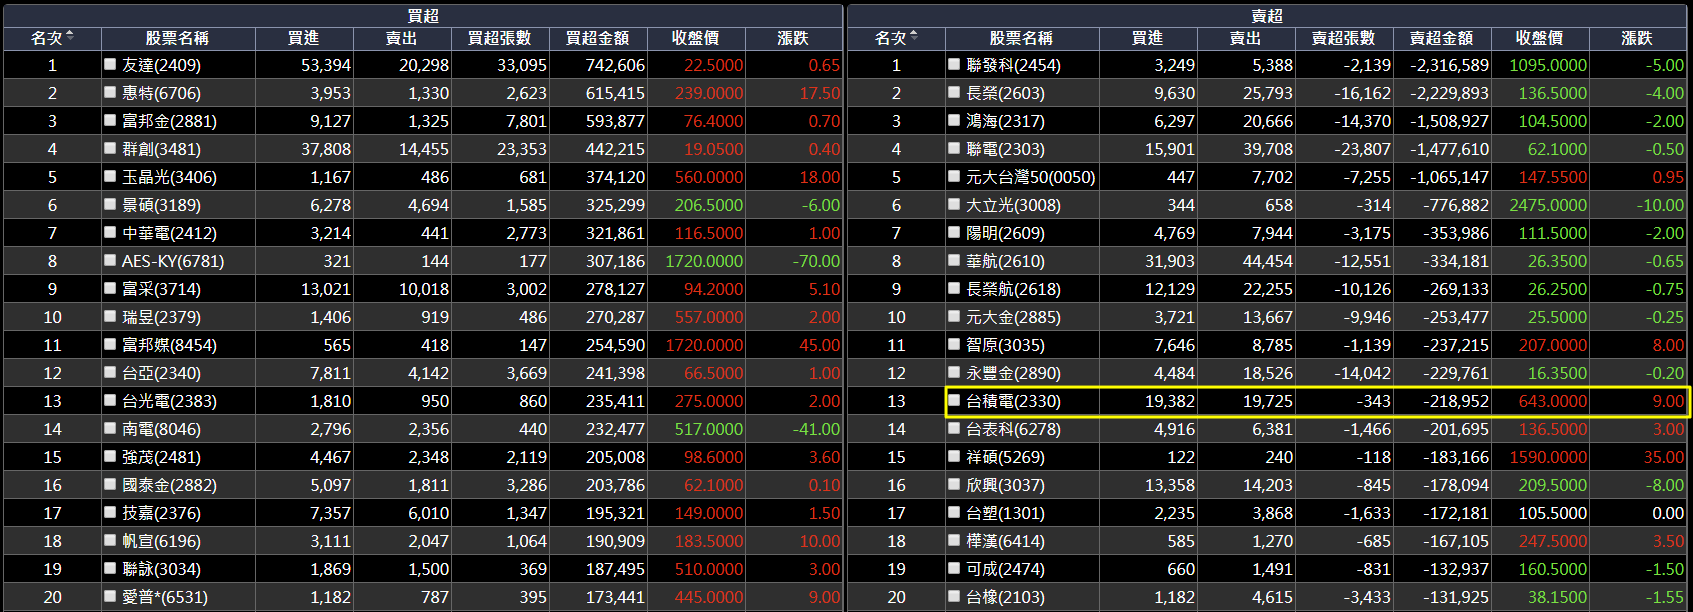Open stock 瑞昱(2379)
This screenshot has width=1693, height=612.
coord(161,317)
